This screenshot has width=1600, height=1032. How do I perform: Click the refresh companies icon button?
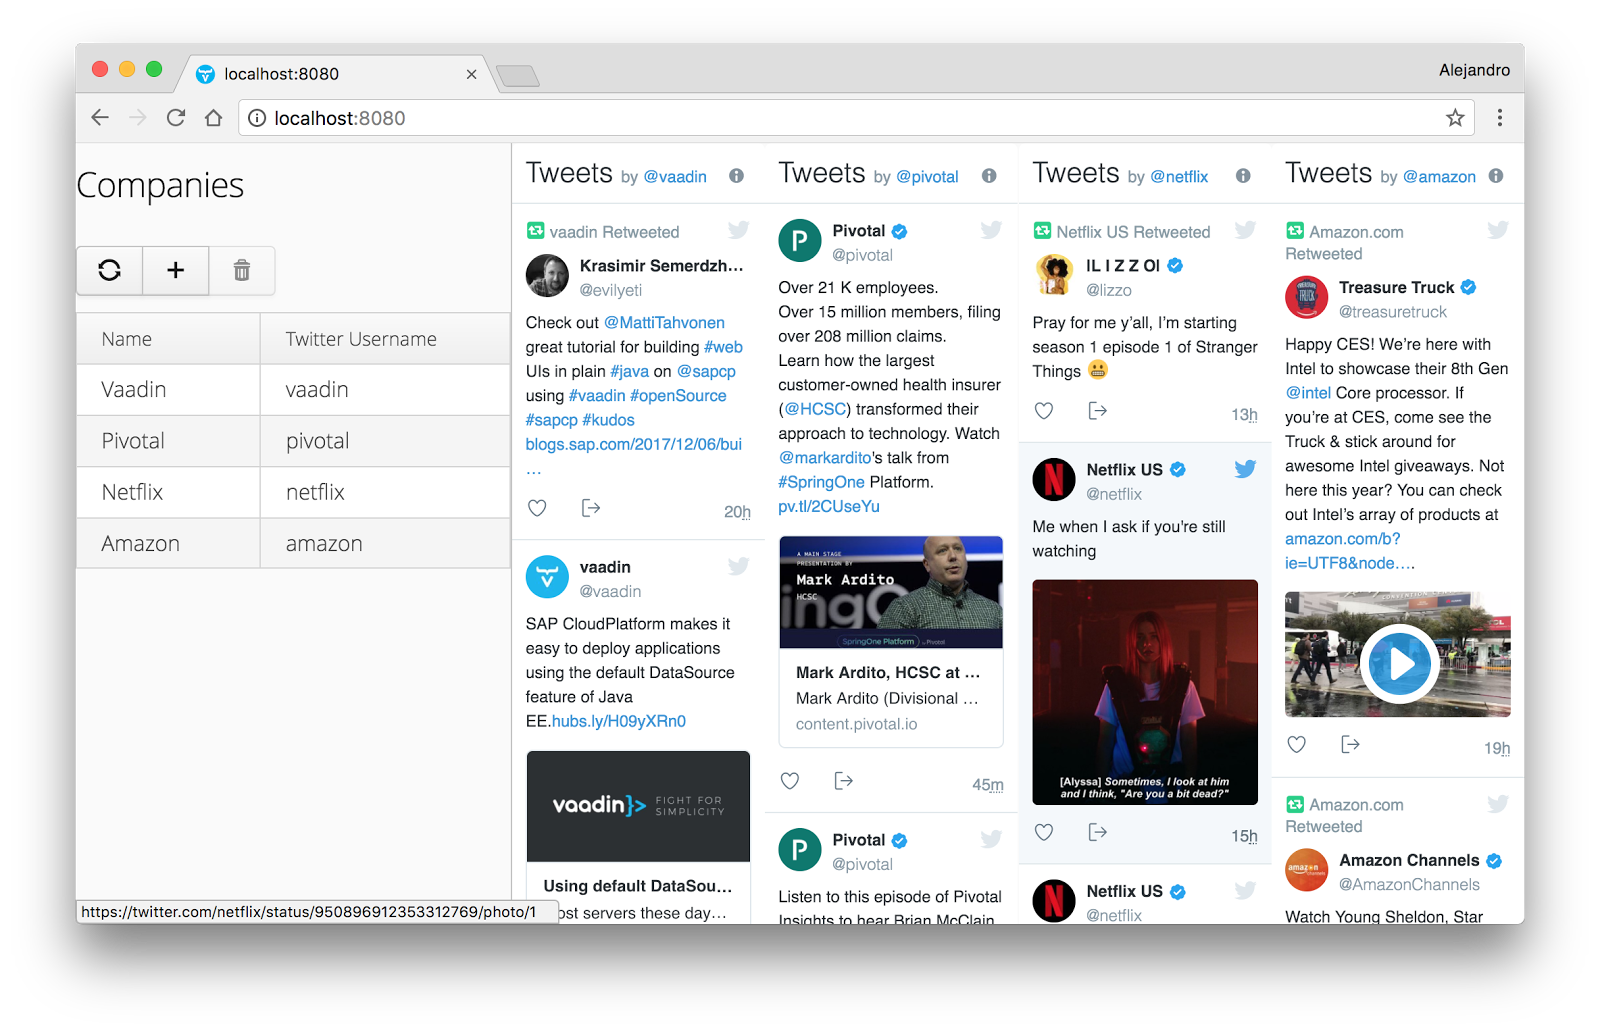click(110, 270)
